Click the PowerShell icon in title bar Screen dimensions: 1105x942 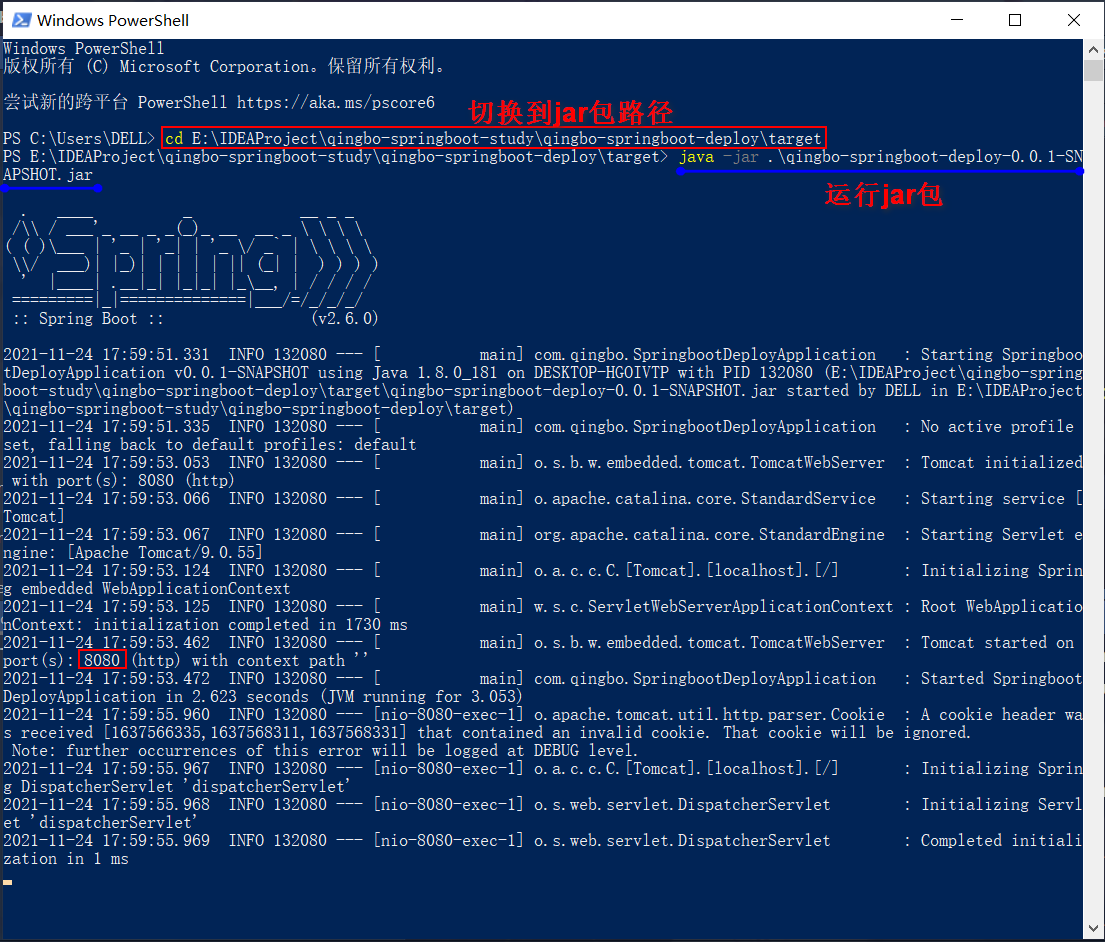pyautogui.click(x=21, y=20)
